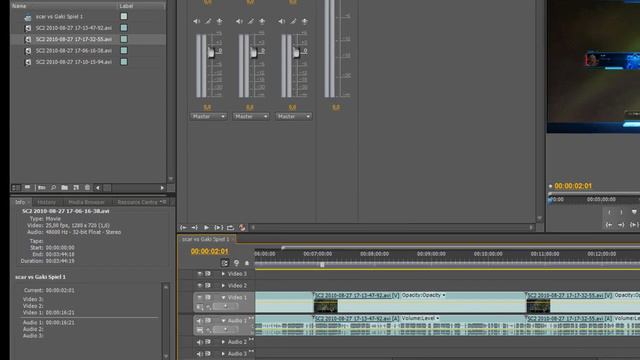Mute the first audio mixer channel

coord(196,21)
